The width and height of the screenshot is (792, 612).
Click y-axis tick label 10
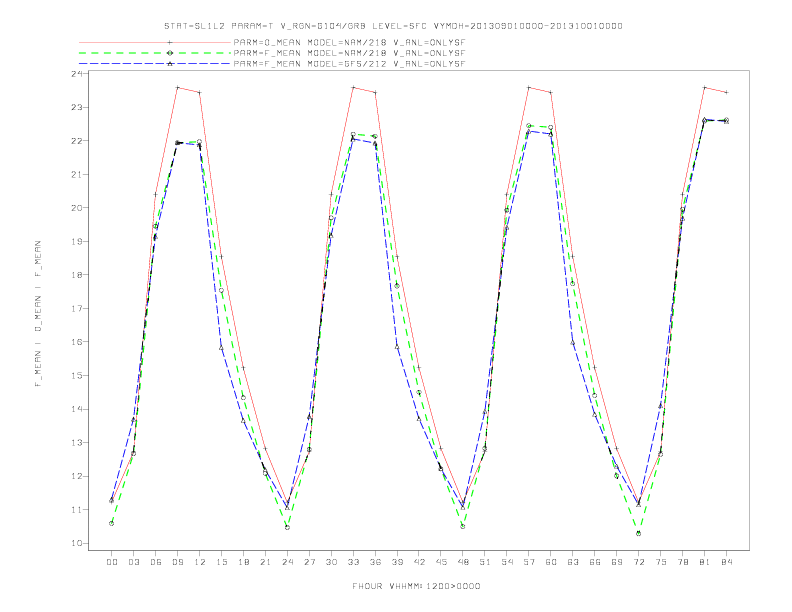pos(77,543)
